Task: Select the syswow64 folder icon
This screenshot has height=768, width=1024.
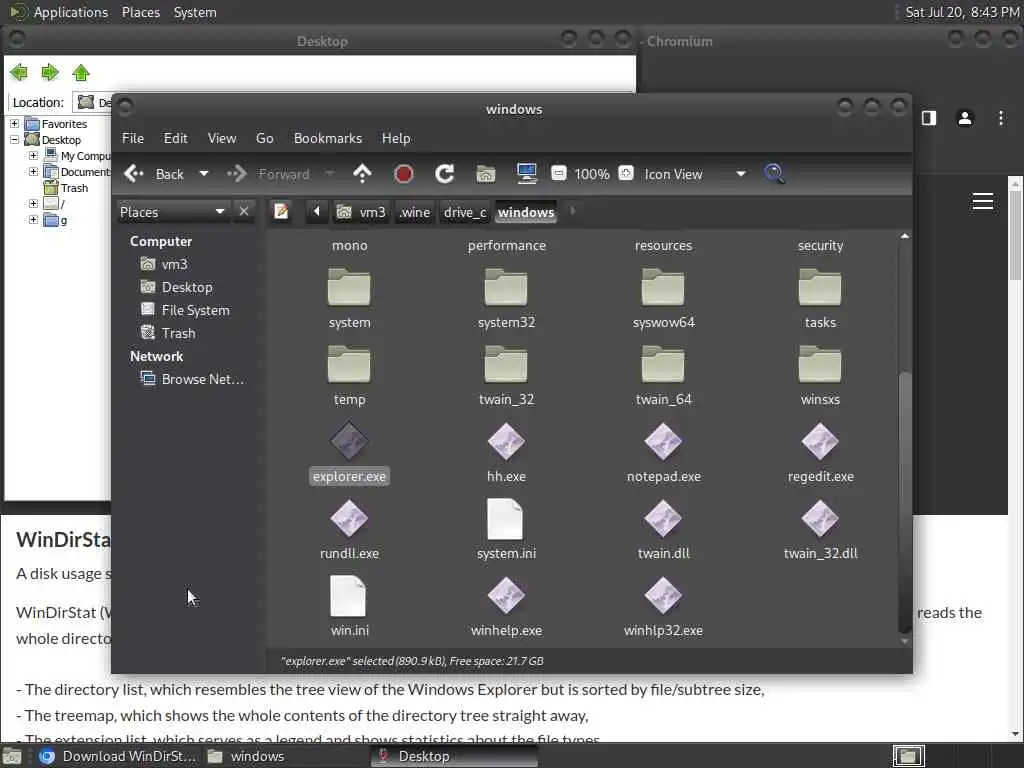Action: (x=663, y=288)
